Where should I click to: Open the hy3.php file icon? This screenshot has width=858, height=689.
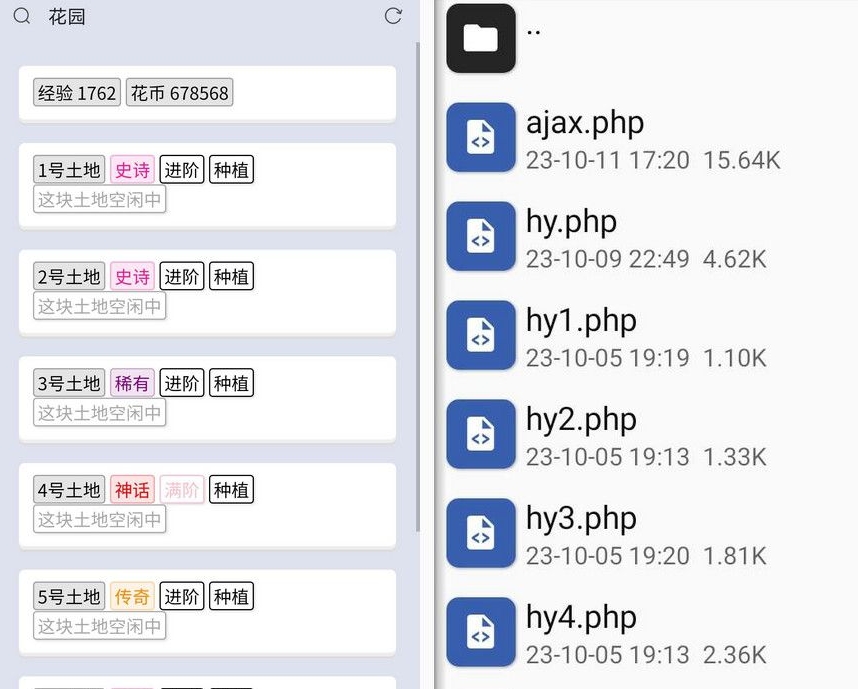pyautogui.click(x=481, y=533)
